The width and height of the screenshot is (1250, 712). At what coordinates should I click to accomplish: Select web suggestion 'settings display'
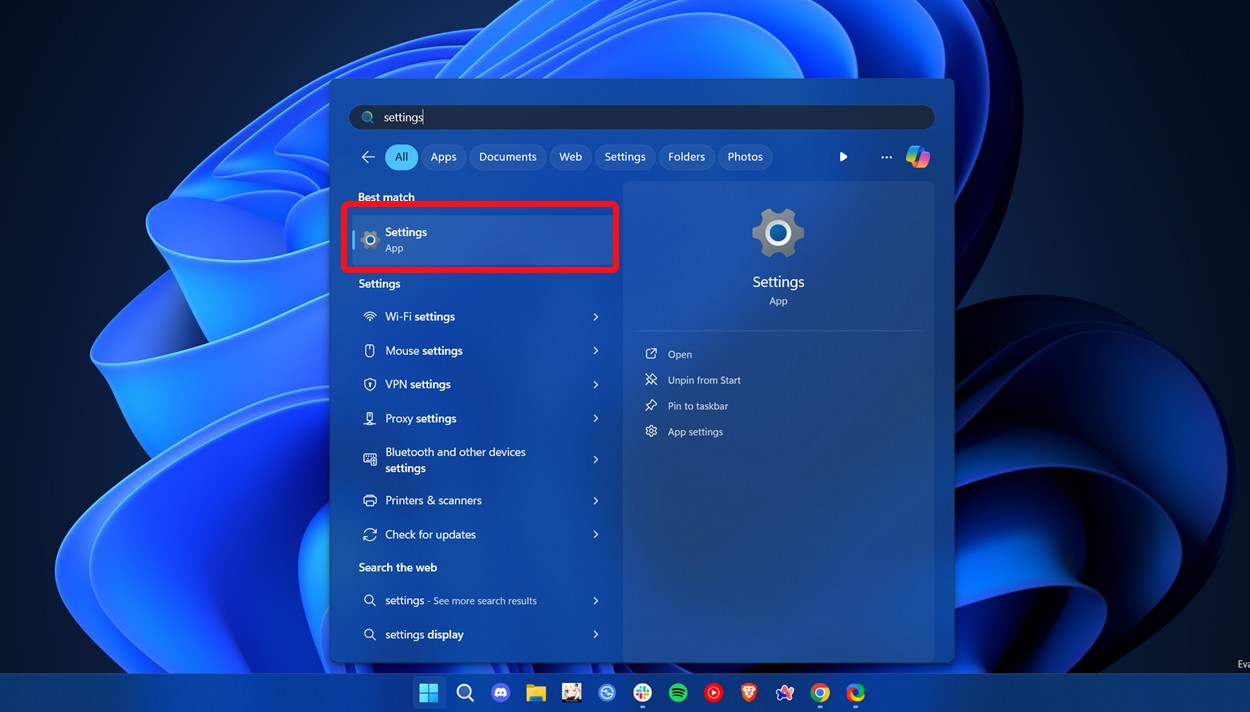481,635
